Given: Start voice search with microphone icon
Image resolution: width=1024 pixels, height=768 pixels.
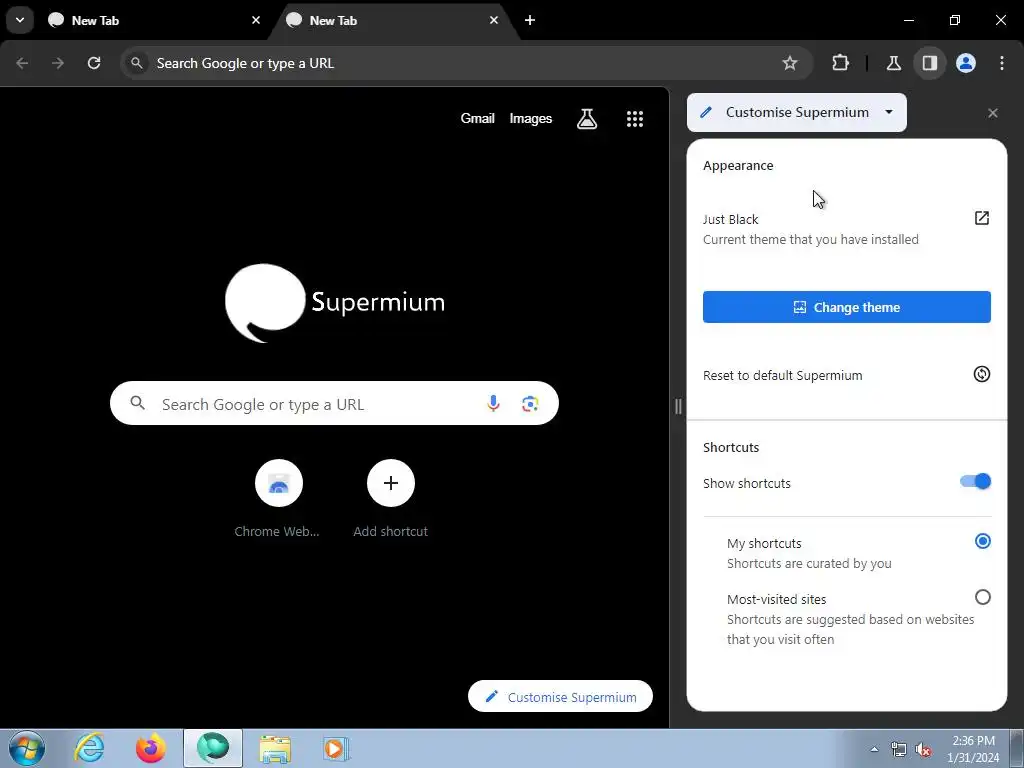Looking at the screenshot, I should coord(493,404).
